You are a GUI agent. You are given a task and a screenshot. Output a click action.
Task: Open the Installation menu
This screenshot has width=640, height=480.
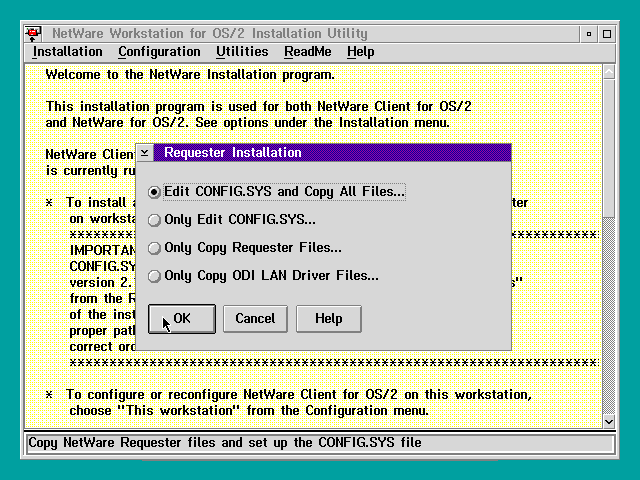[68, 52]
